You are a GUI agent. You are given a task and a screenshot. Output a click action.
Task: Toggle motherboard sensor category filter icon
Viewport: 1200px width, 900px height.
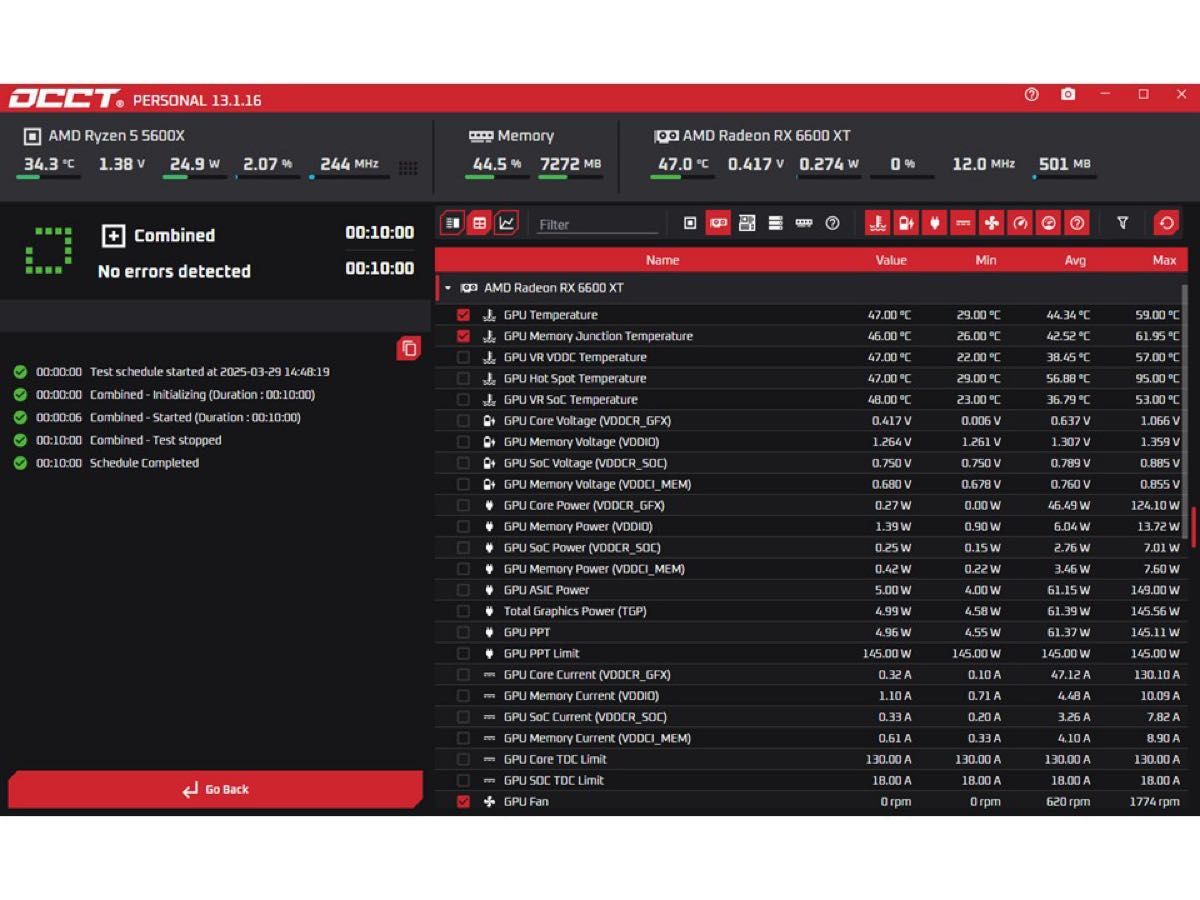[747, 223]
